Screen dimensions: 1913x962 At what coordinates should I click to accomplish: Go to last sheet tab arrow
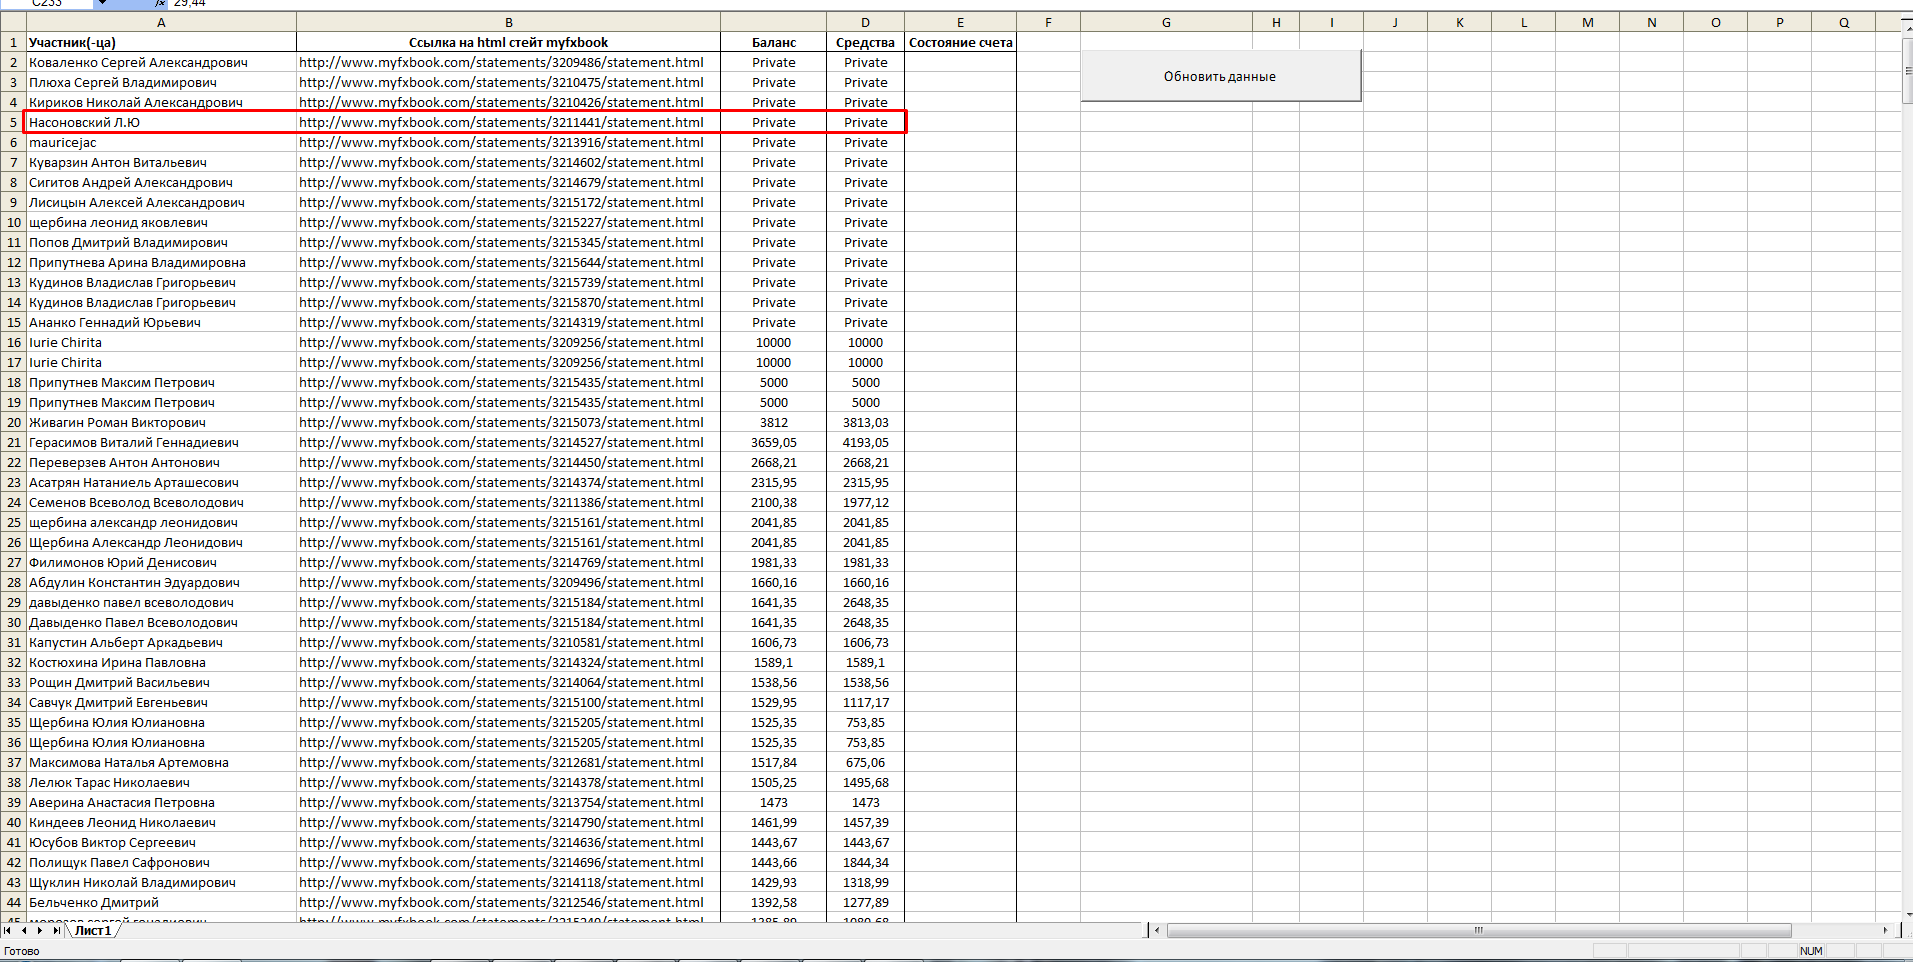pos(56,930)
